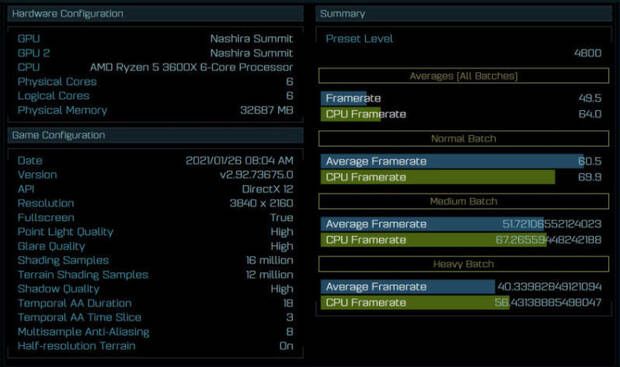Click the Medium Batch Average Framerate bar
Image resolution: width=620 pixels, height=367 pixels.
coord(432,224)
